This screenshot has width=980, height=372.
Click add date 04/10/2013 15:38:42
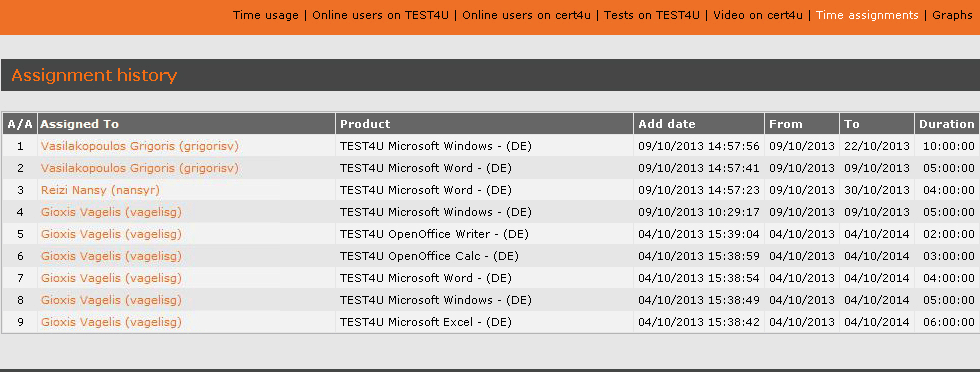click(699, 322)
